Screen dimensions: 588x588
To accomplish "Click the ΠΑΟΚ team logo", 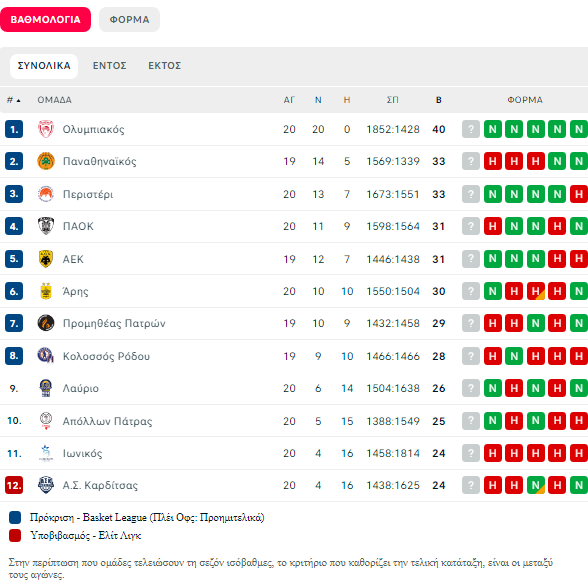I will 46,226.
